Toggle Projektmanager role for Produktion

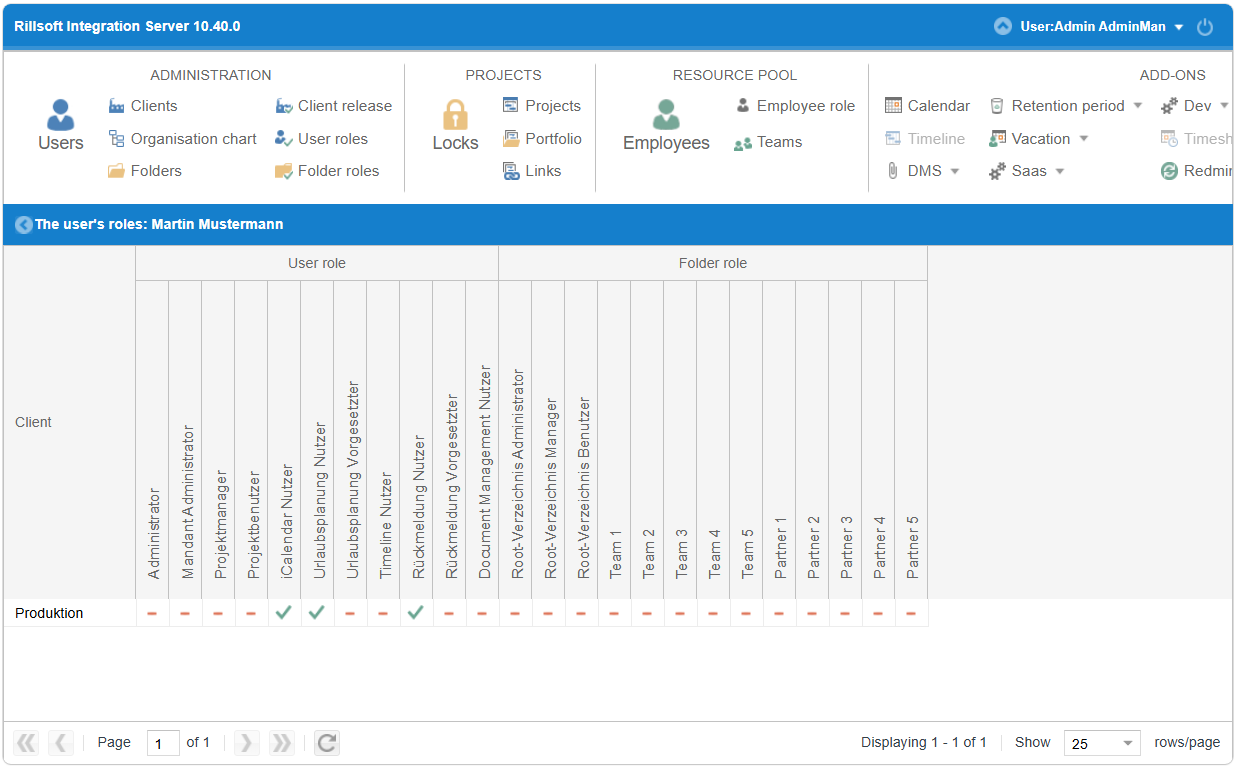pyautogui.click(x=218, y=613)
